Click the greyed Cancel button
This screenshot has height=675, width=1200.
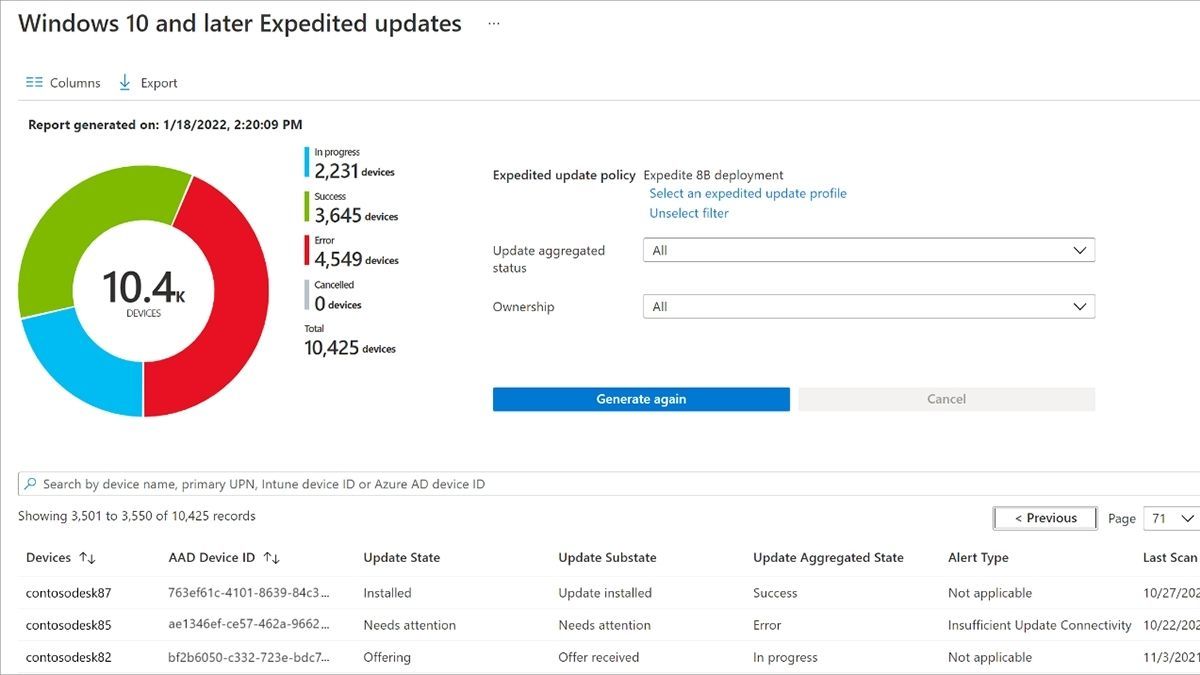pyautogui.click(x=946, y=399)
